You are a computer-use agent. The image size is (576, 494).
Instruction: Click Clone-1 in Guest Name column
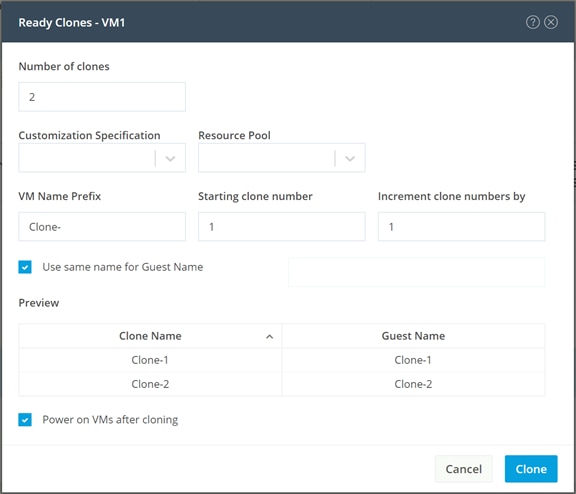coord(413,360)
